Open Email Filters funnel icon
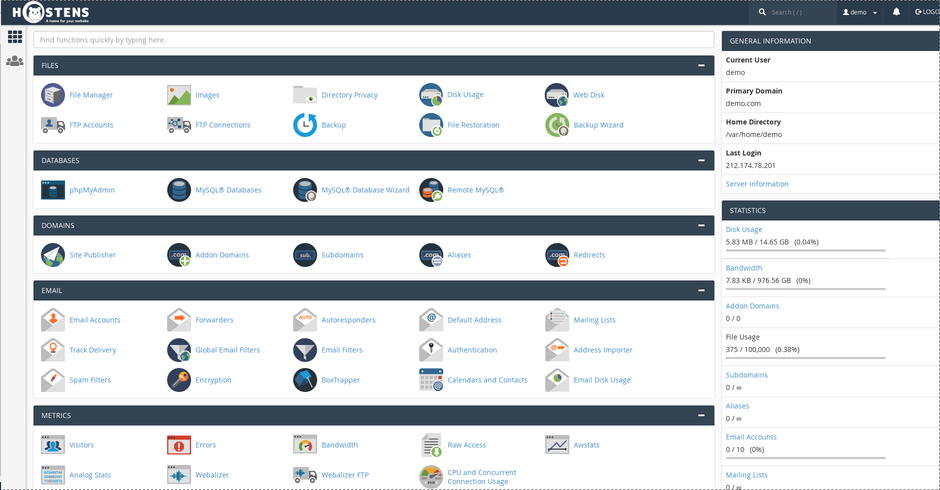The height and width of the screenshot is (490, 940). 305,350
